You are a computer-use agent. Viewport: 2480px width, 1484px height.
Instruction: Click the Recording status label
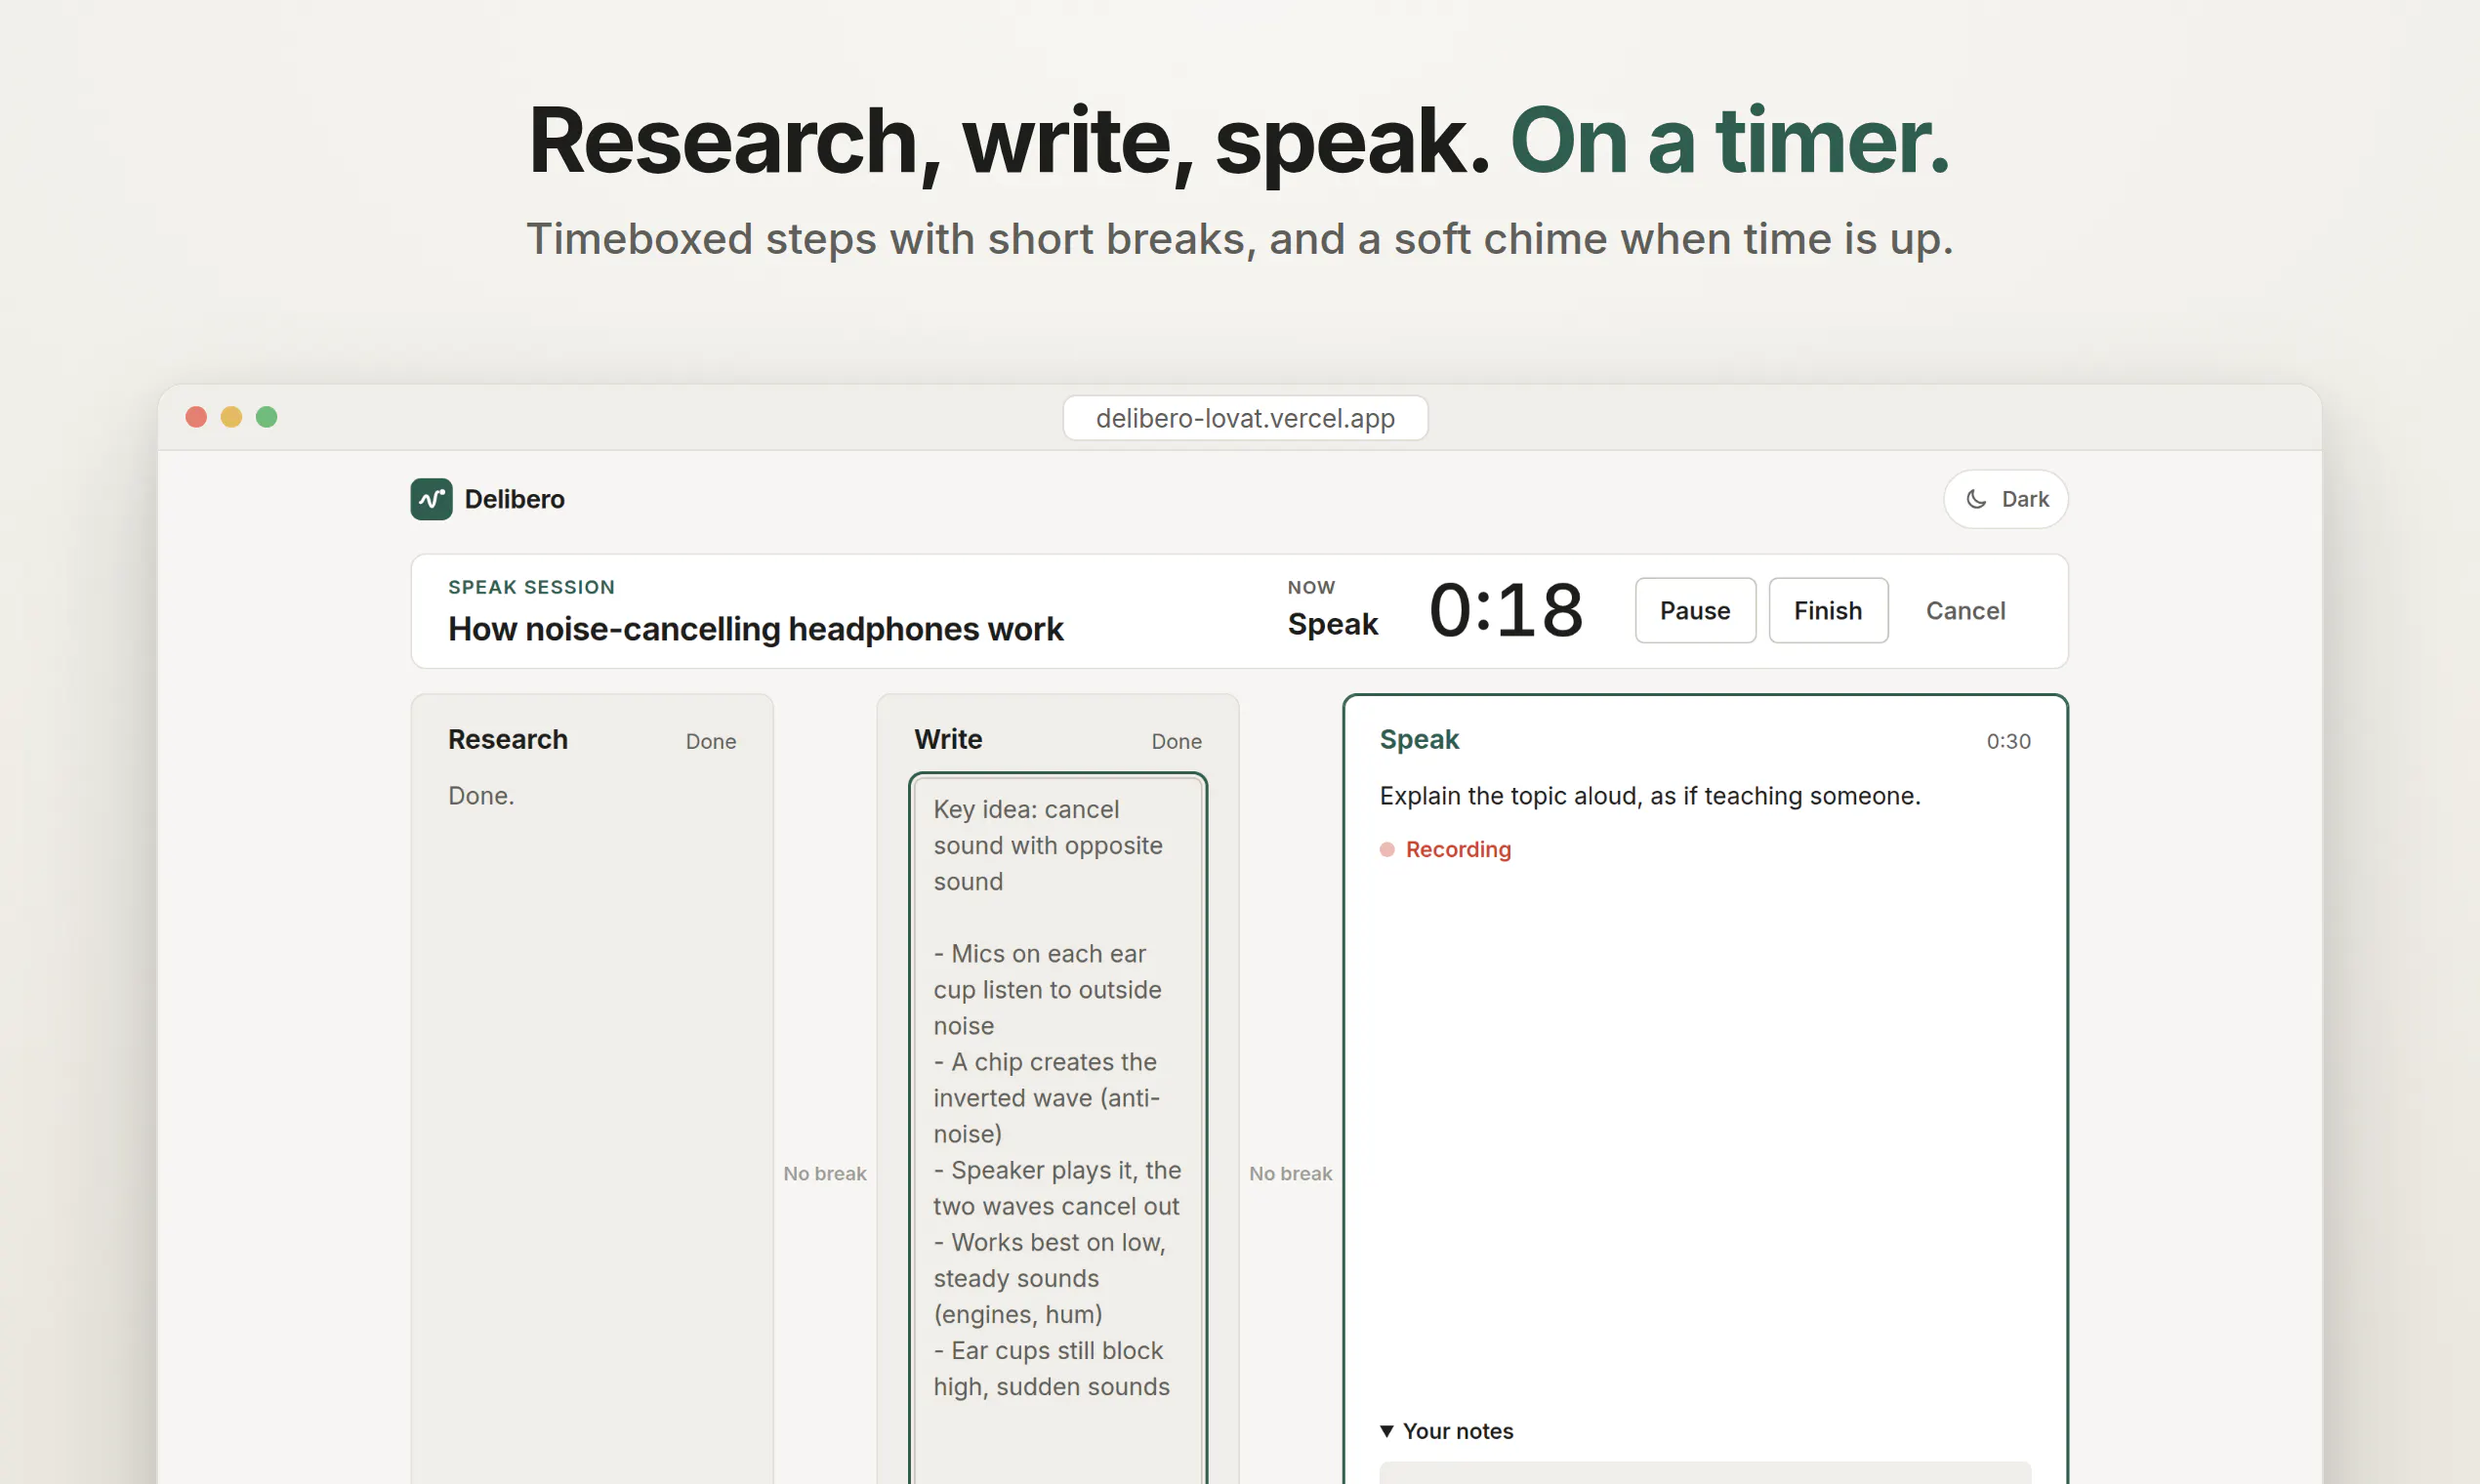[1458, 849]
